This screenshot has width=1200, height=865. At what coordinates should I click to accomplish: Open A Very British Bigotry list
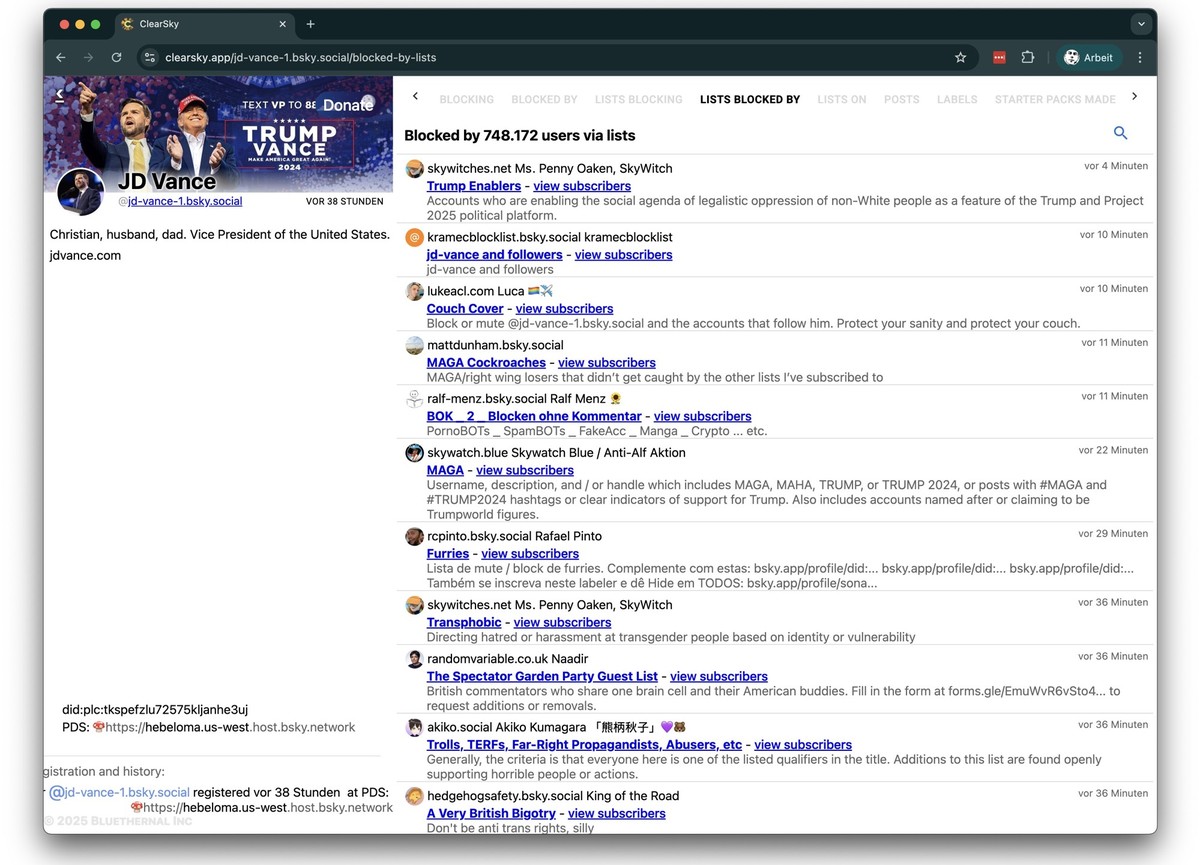(x=491, y=814)
